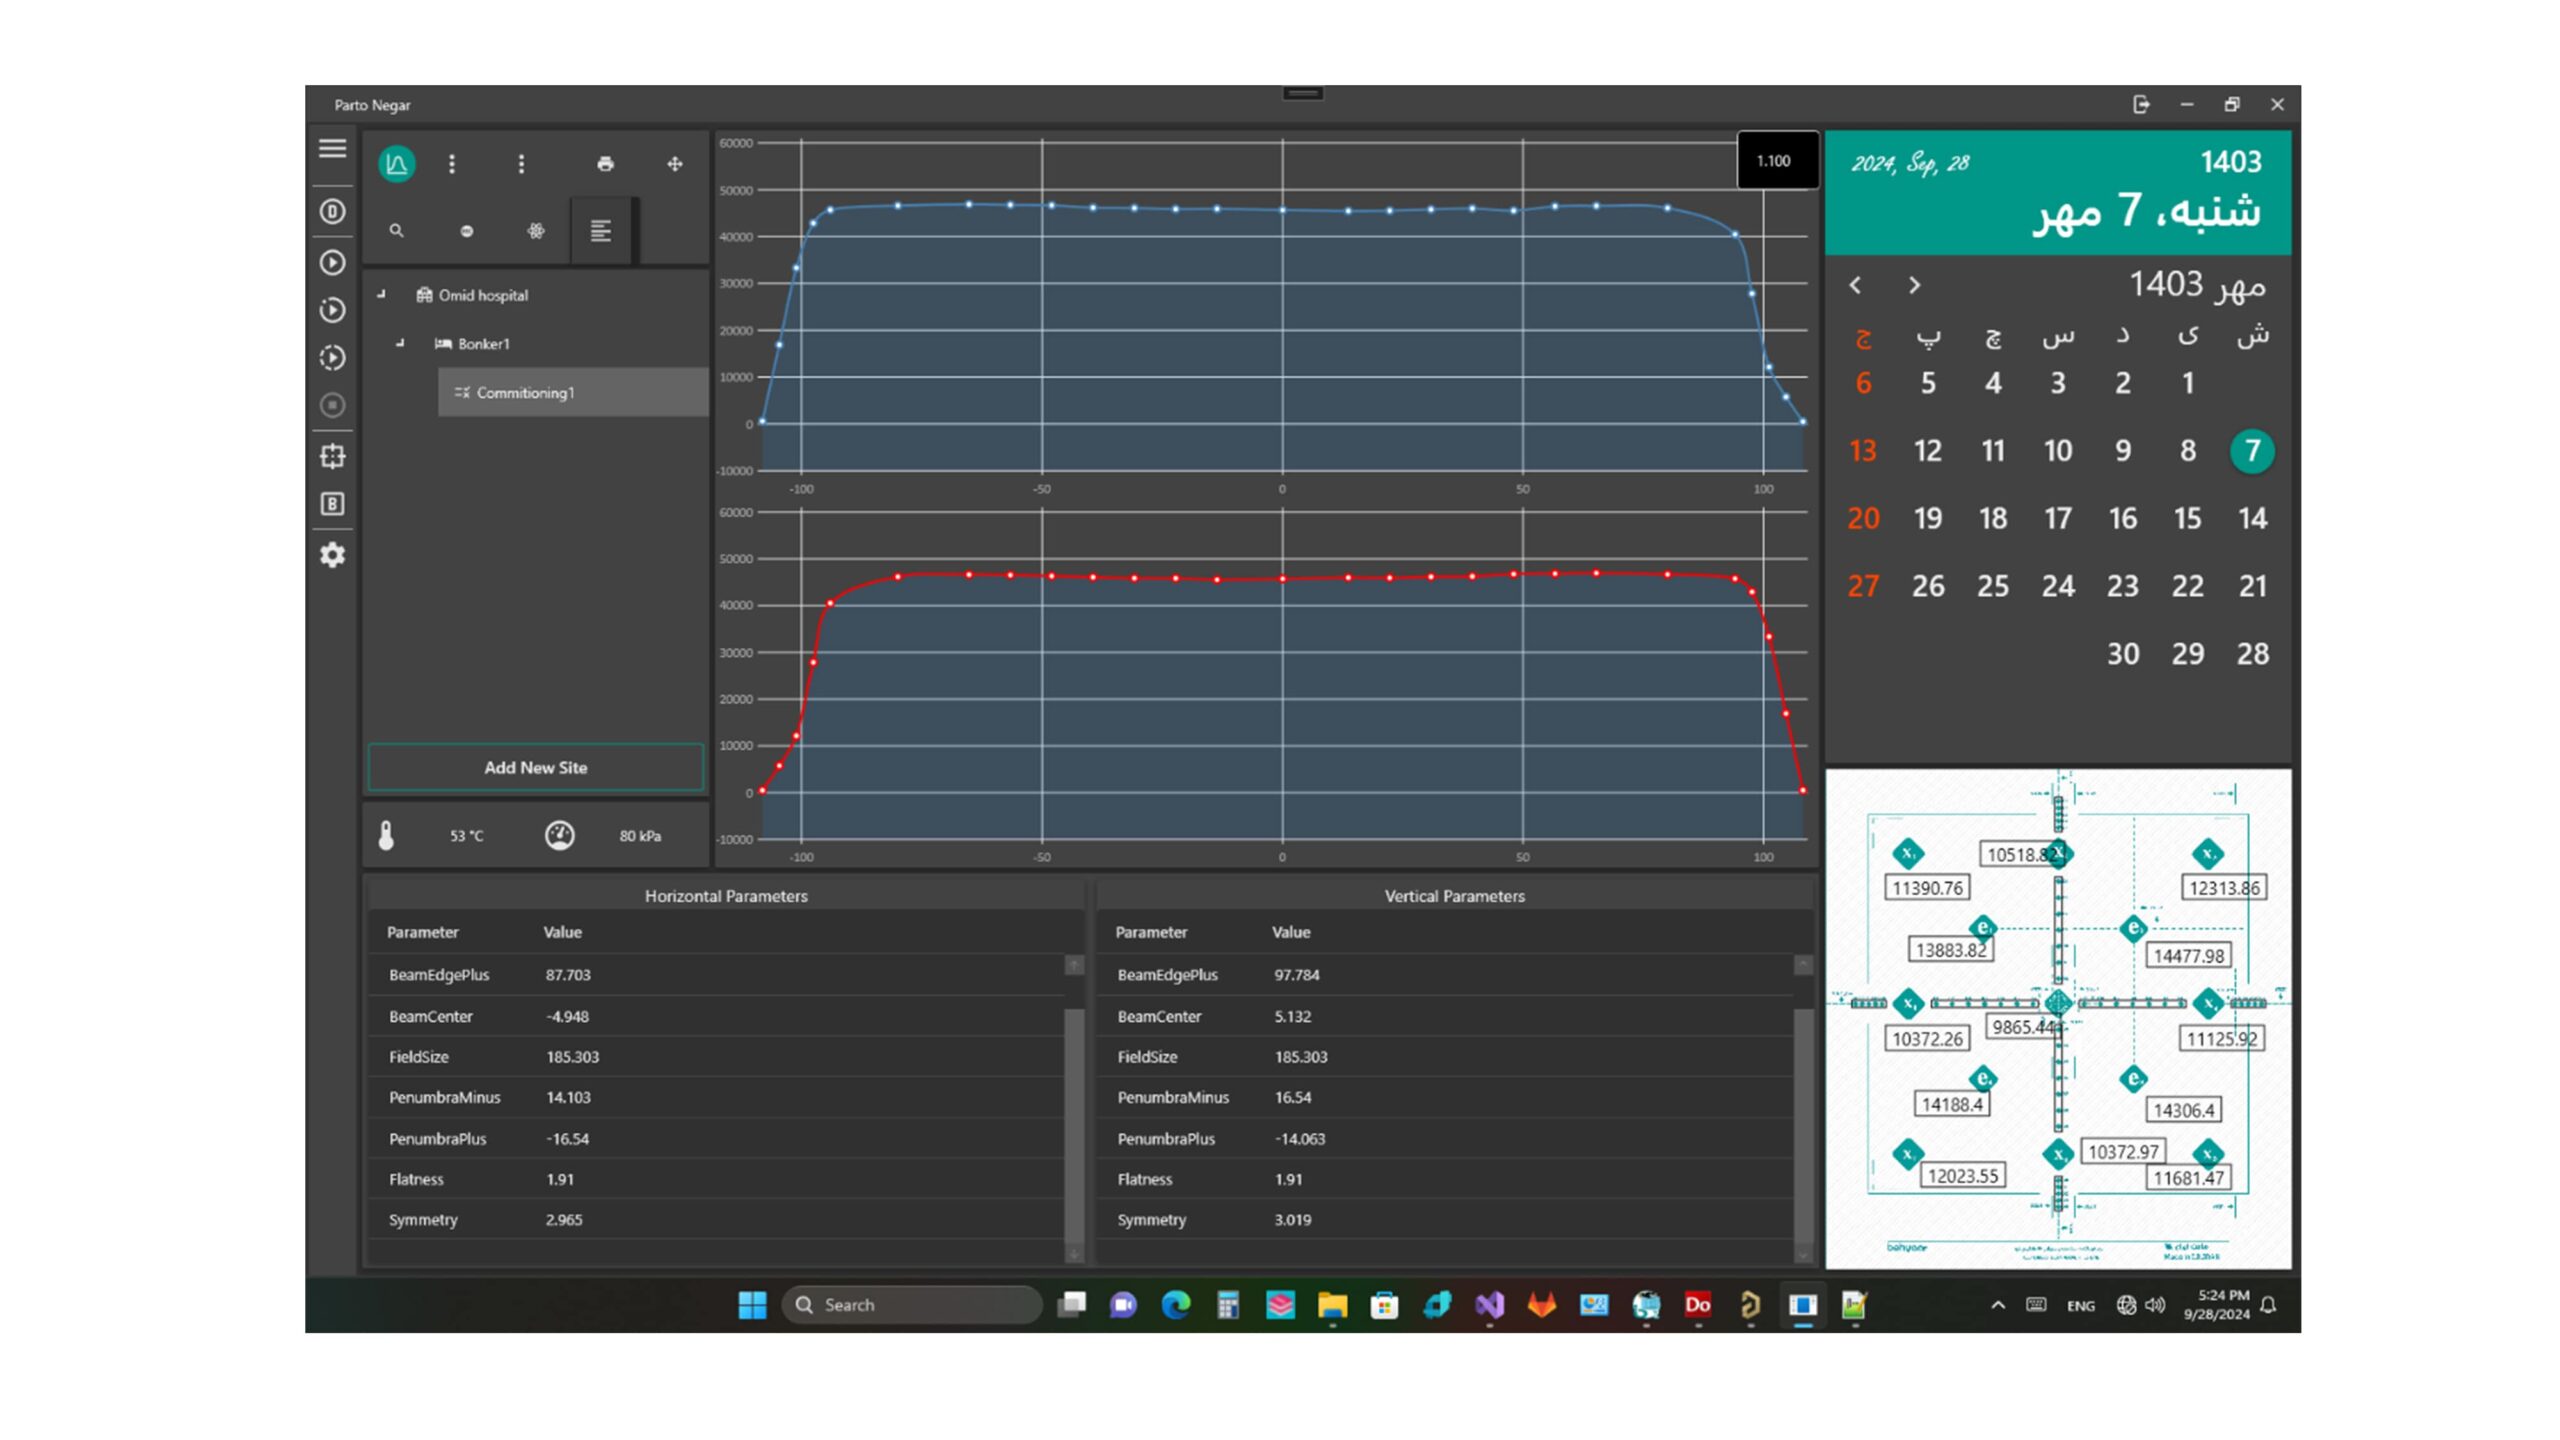This screenshot has width=2560, height=1440.
Task: Click the magnifier search icon
Action: click(396, 231)
